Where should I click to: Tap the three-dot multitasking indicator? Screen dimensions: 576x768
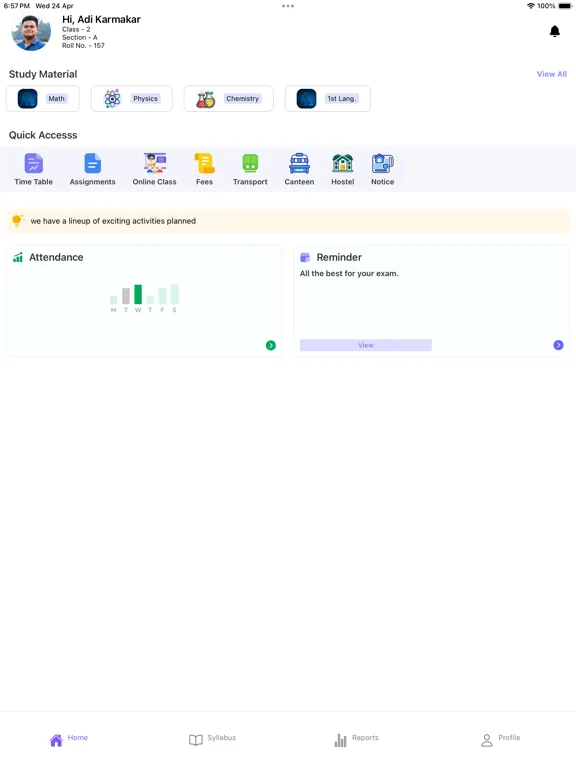288,6
